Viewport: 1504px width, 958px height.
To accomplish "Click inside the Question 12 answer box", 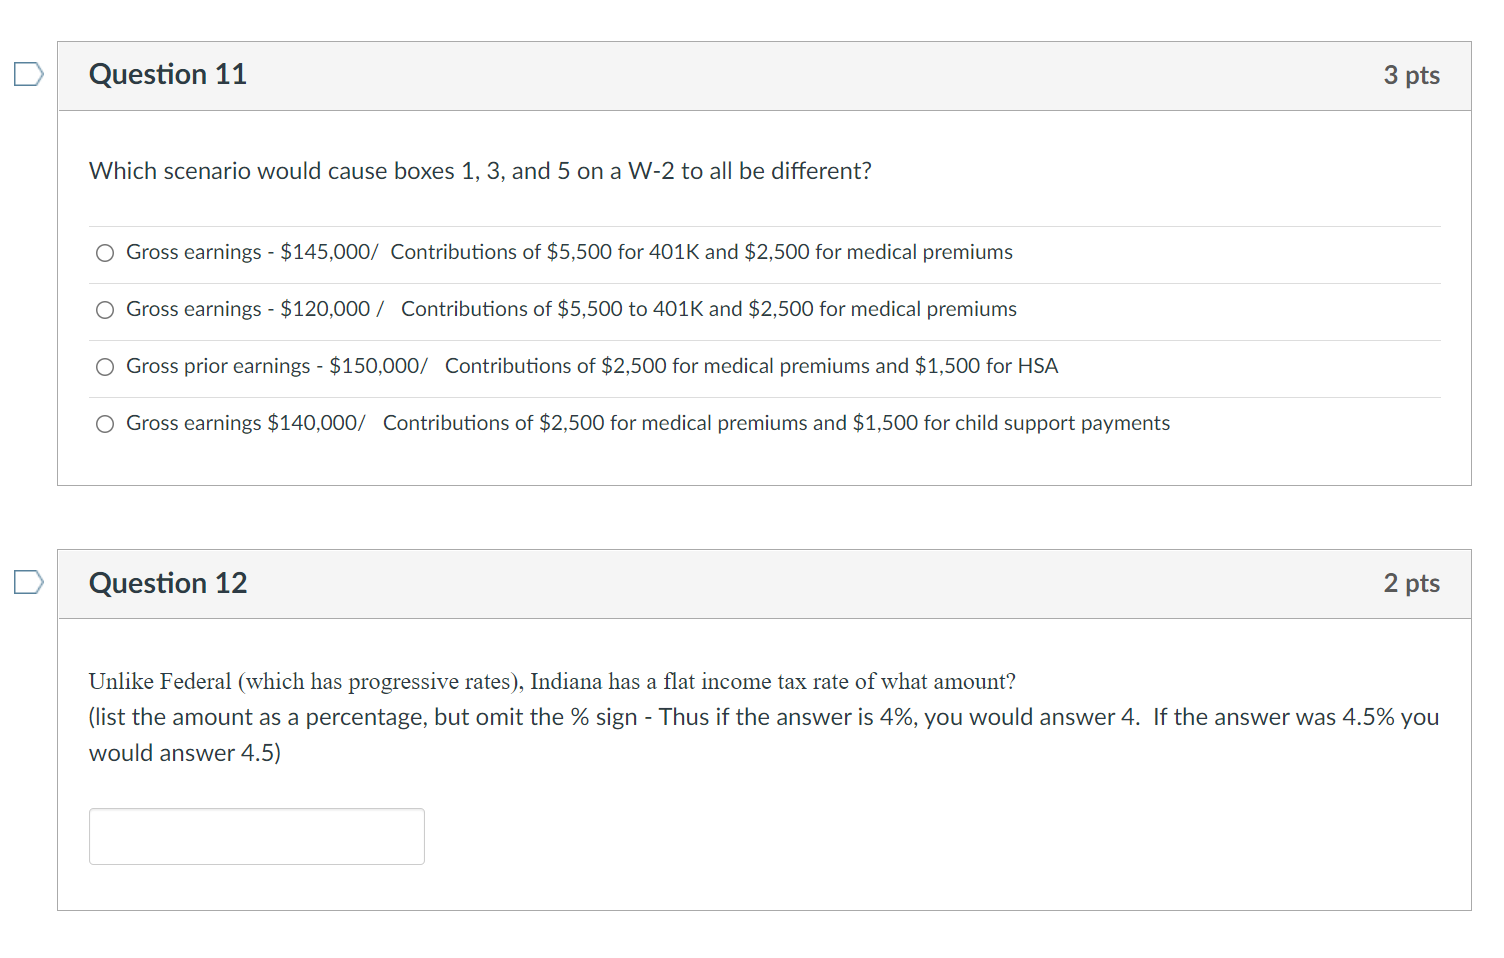I will tap(256, 836).
